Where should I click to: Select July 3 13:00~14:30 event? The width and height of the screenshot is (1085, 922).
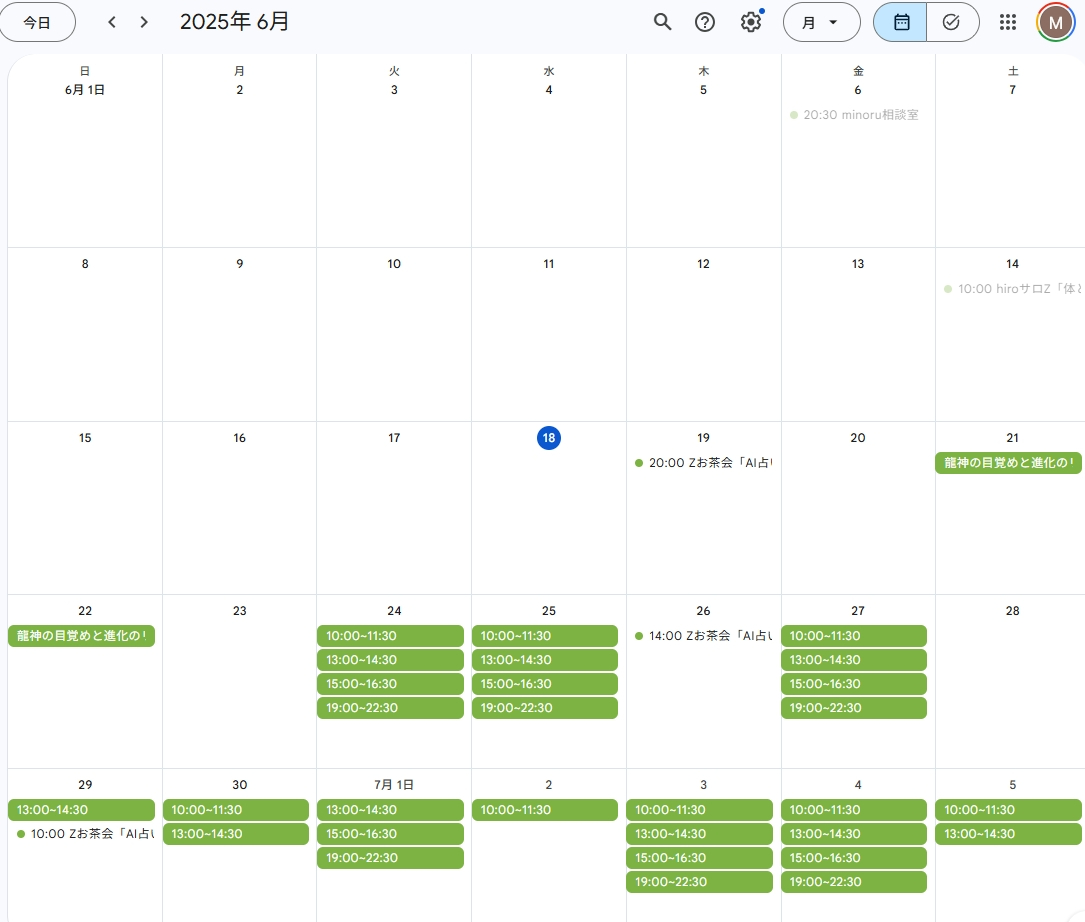click(x=700, y=834)
